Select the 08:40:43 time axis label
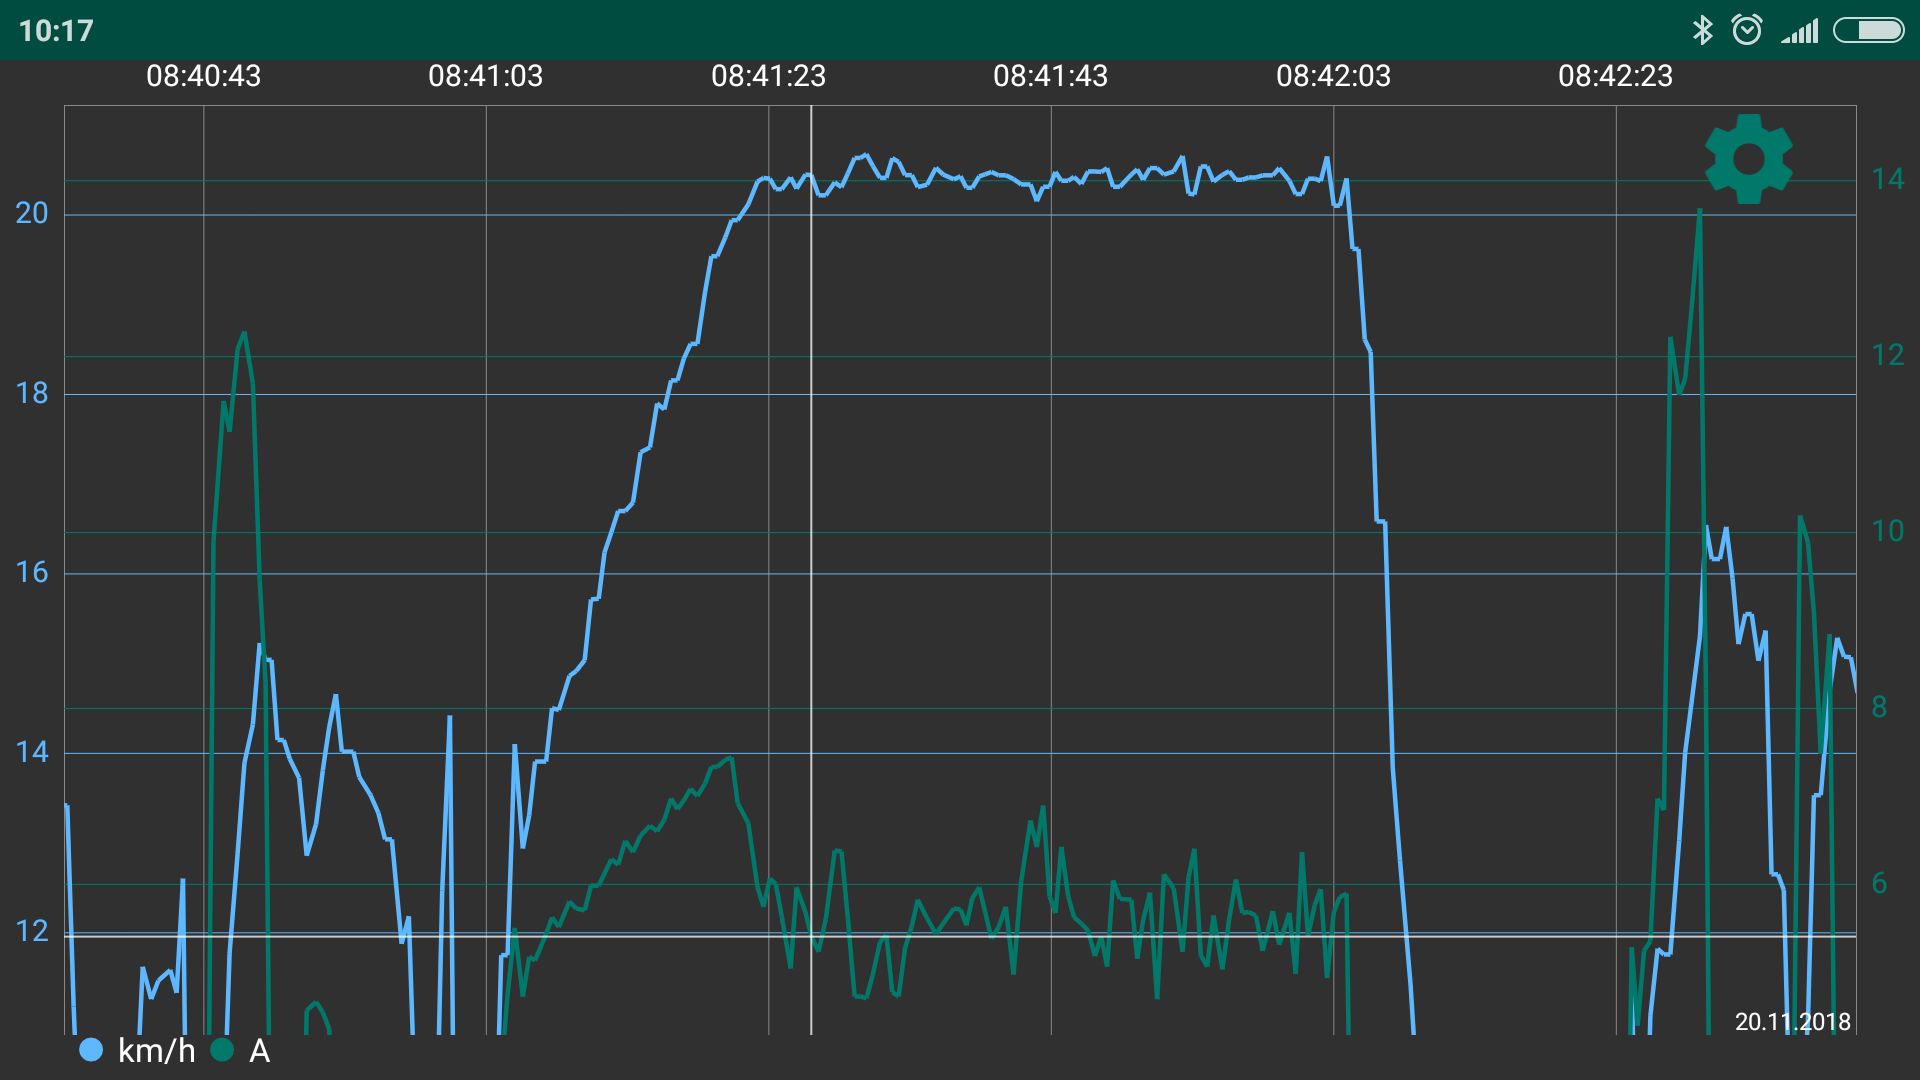Screen dimensions: 1920x1080 203,76
